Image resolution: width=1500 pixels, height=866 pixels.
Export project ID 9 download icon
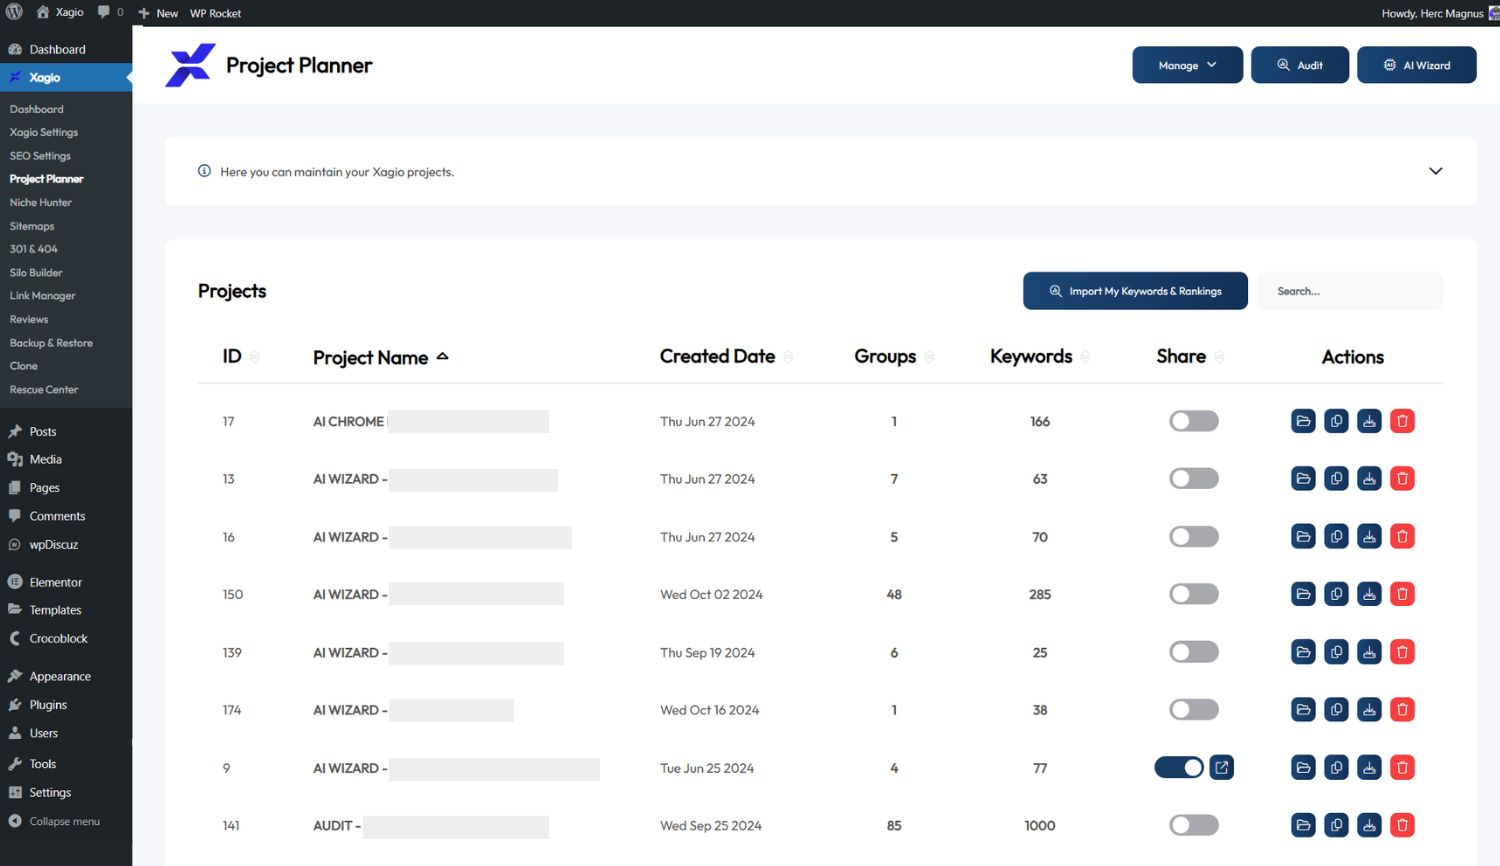[1369, 768]
